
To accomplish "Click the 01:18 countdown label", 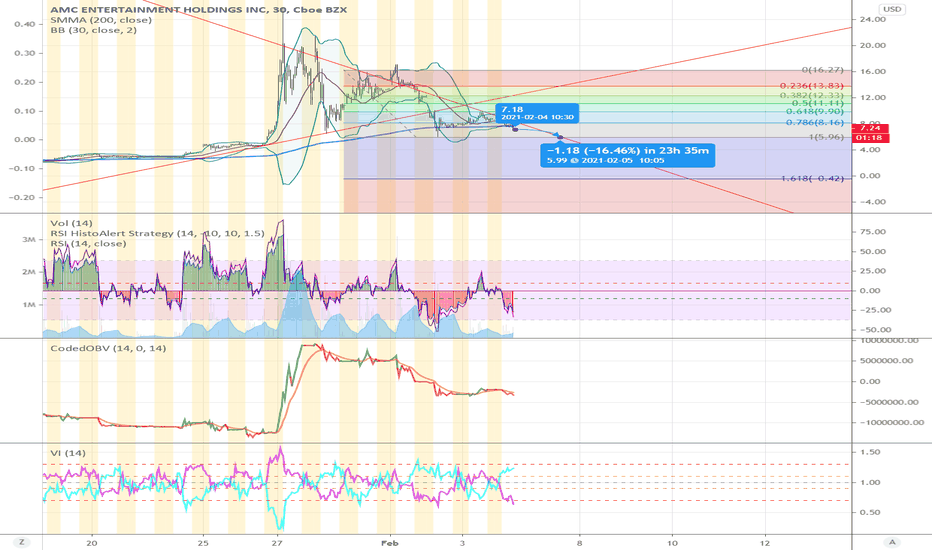I will (x=871, y=138).
